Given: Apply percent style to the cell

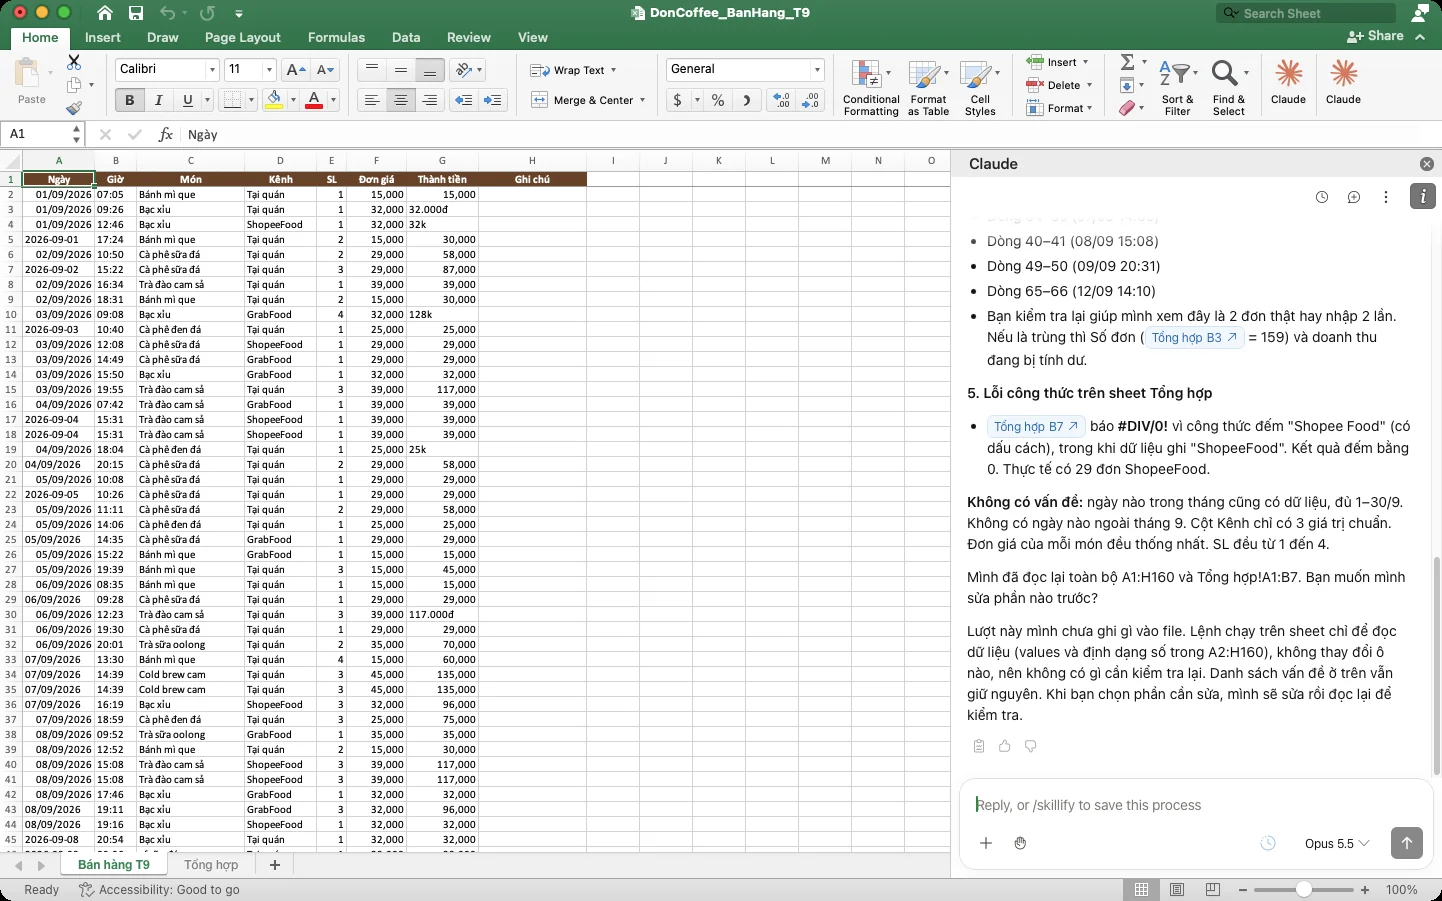Looking at the screenshot, I should [718, 100].
